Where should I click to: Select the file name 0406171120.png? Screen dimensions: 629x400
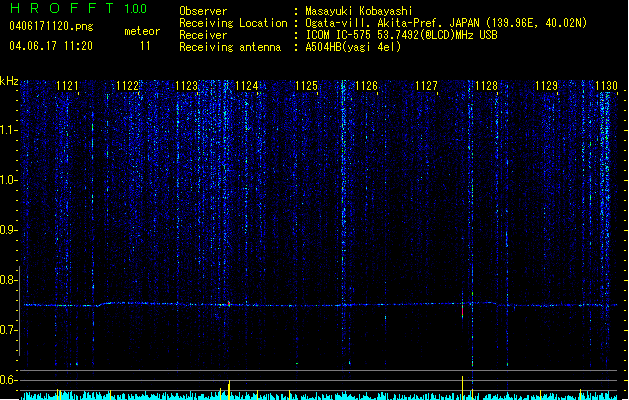point(51,26)
